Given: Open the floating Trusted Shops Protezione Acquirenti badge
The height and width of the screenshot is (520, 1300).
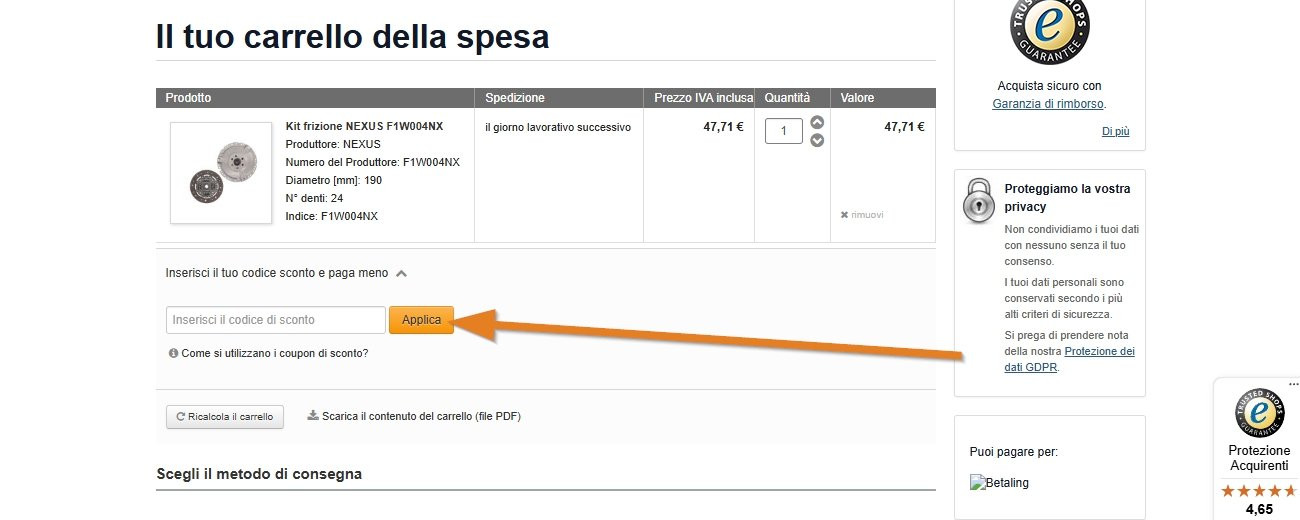Looking at the screenshot, I should pyautogui.click(x=1259, y=451).
